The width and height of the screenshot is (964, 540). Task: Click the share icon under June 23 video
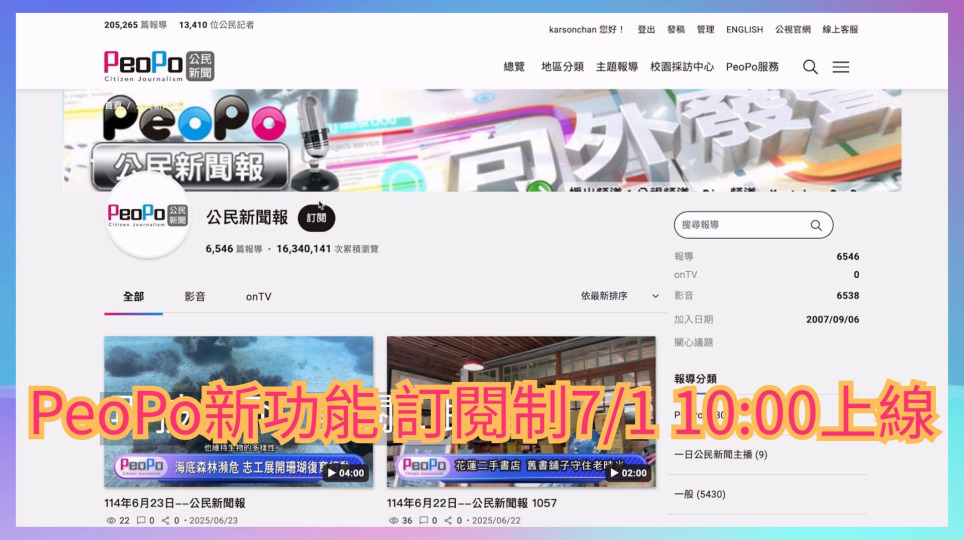click(x=166, y=520)
